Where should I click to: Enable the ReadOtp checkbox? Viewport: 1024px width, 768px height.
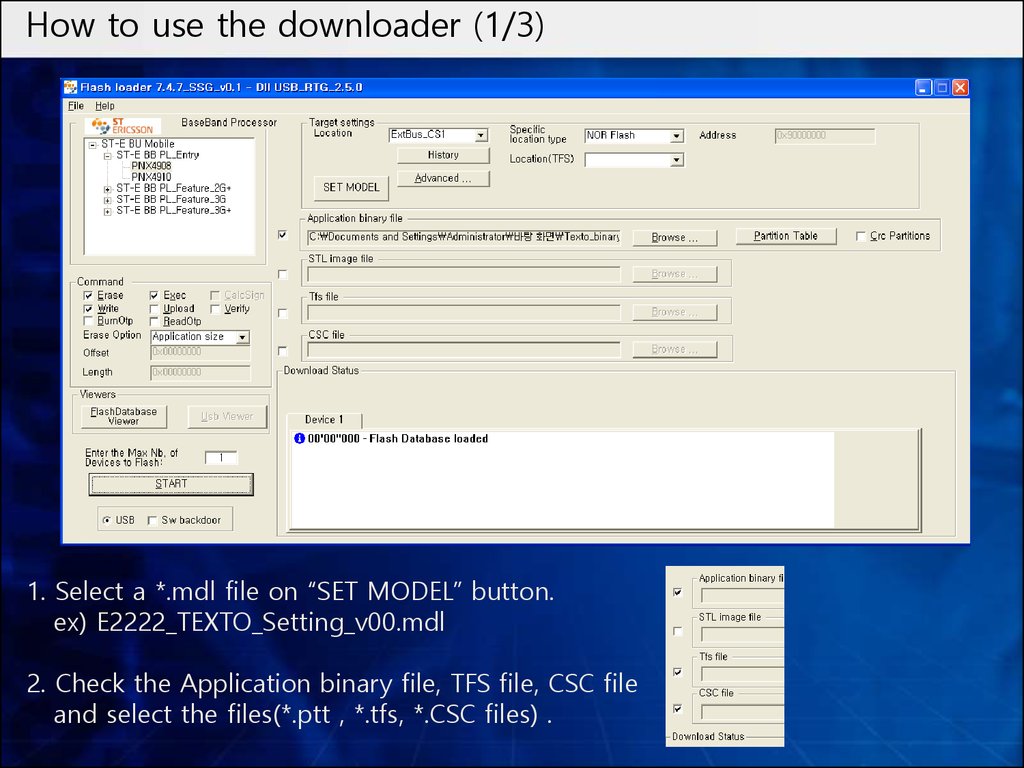pos(154,321)
